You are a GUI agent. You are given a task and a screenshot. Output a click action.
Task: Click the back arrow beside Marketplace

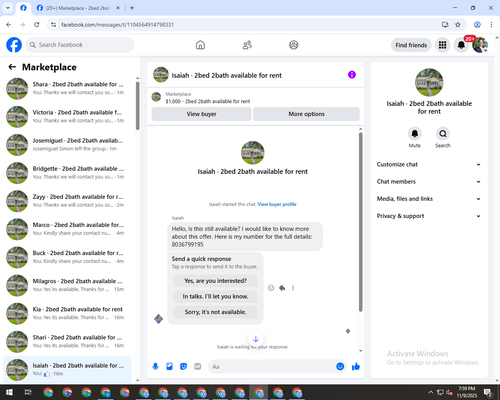point(12,67)
